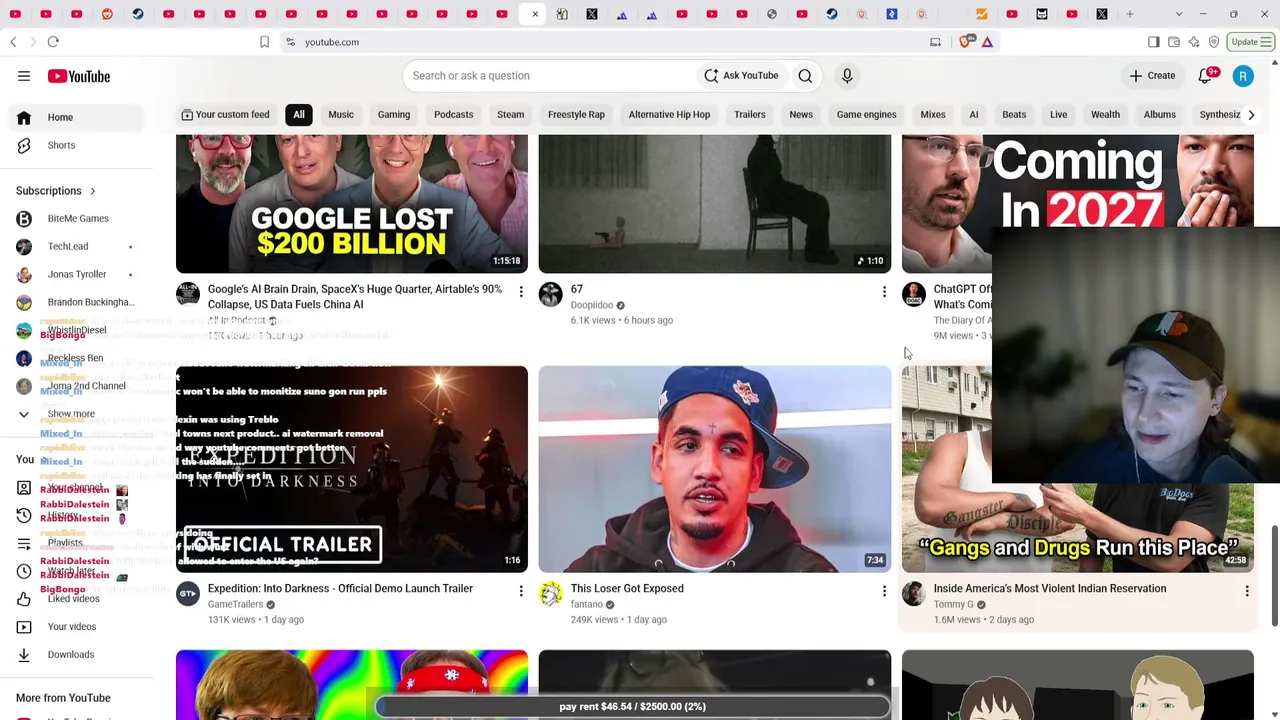
Task: Filter the feed by Game engines
Action: click(866, 114)
